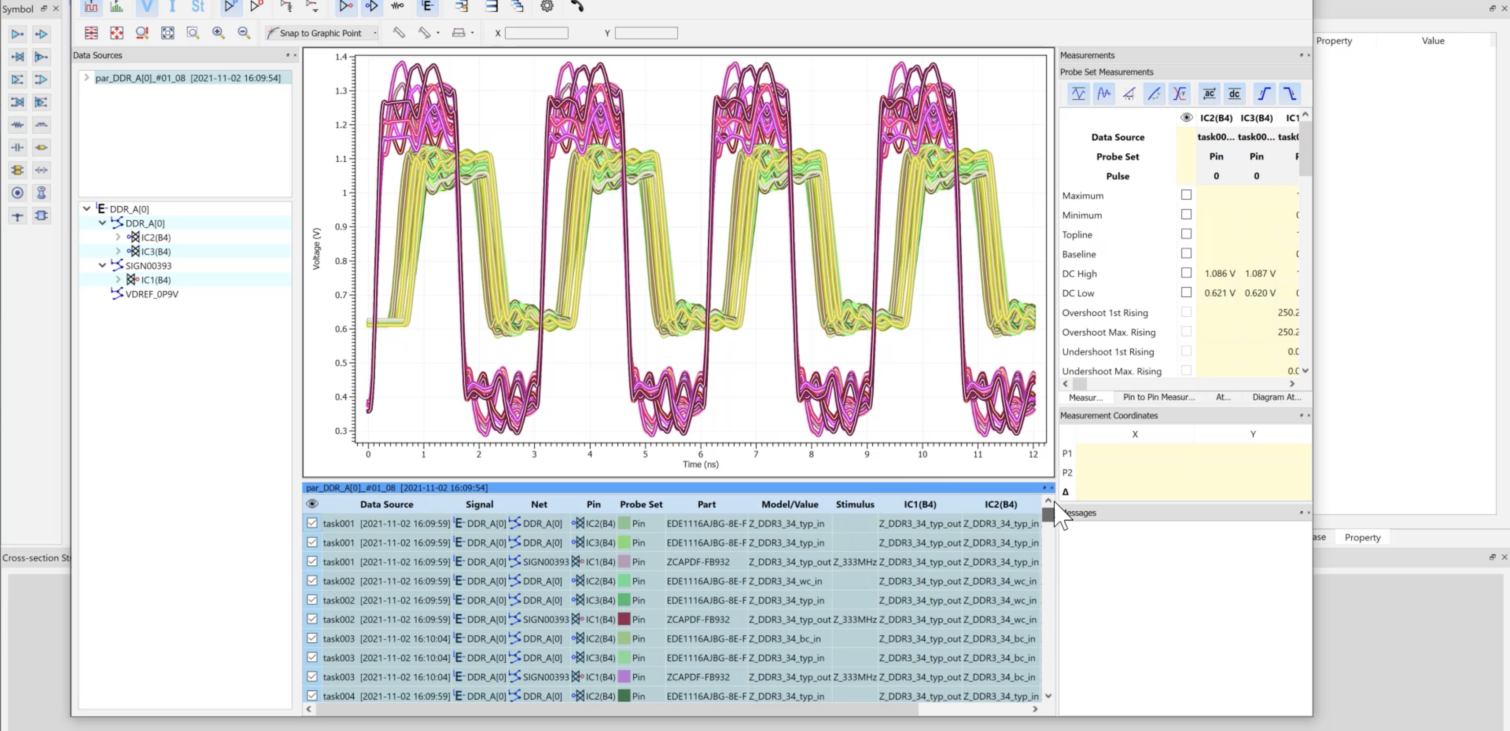
Task: Select the resistor symbol in Symbol palette
Action: point(17,125)
